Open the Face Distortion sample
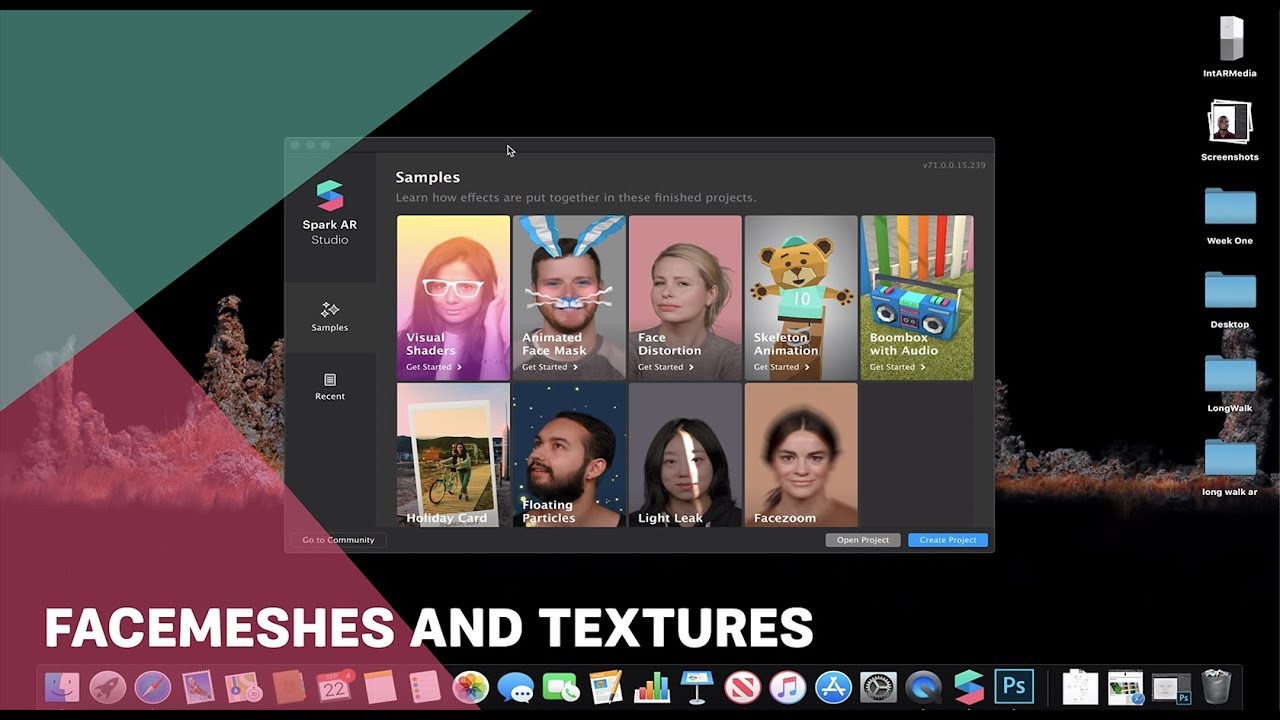 pyautogui.click(x=685, y=298)
